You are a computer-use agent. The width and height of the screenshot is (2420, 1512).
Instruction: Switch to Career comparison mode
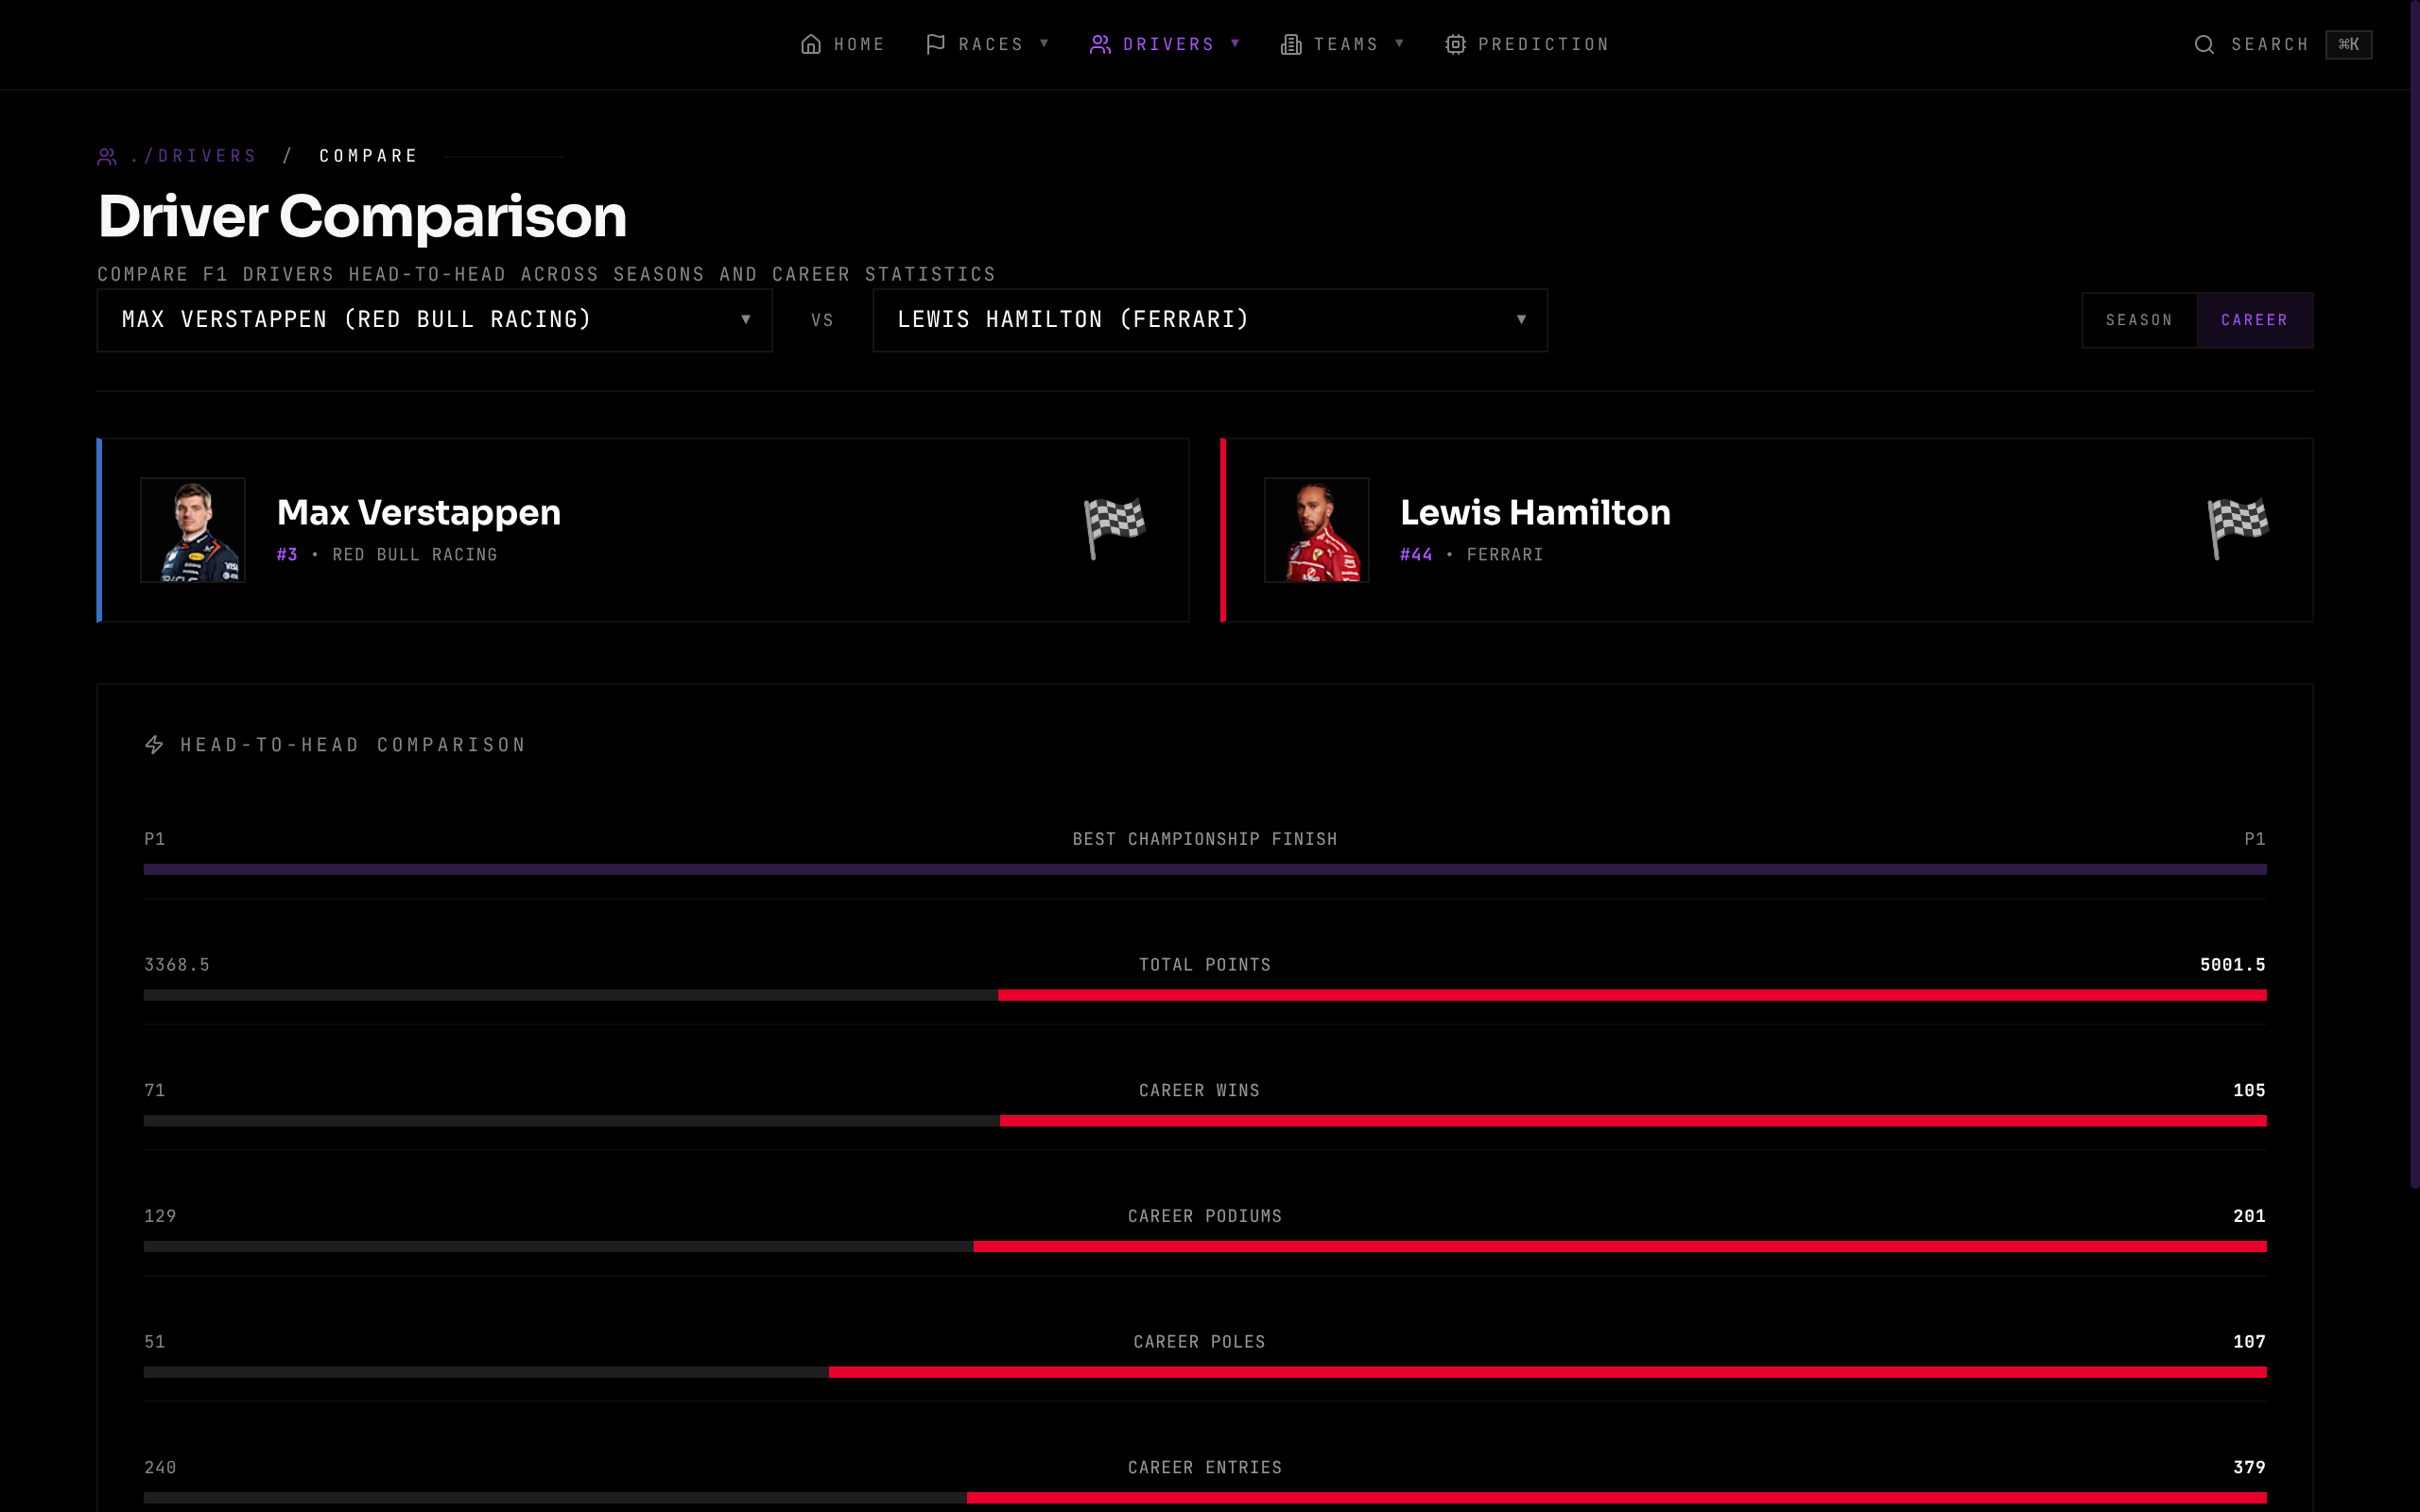[2254, 320]
